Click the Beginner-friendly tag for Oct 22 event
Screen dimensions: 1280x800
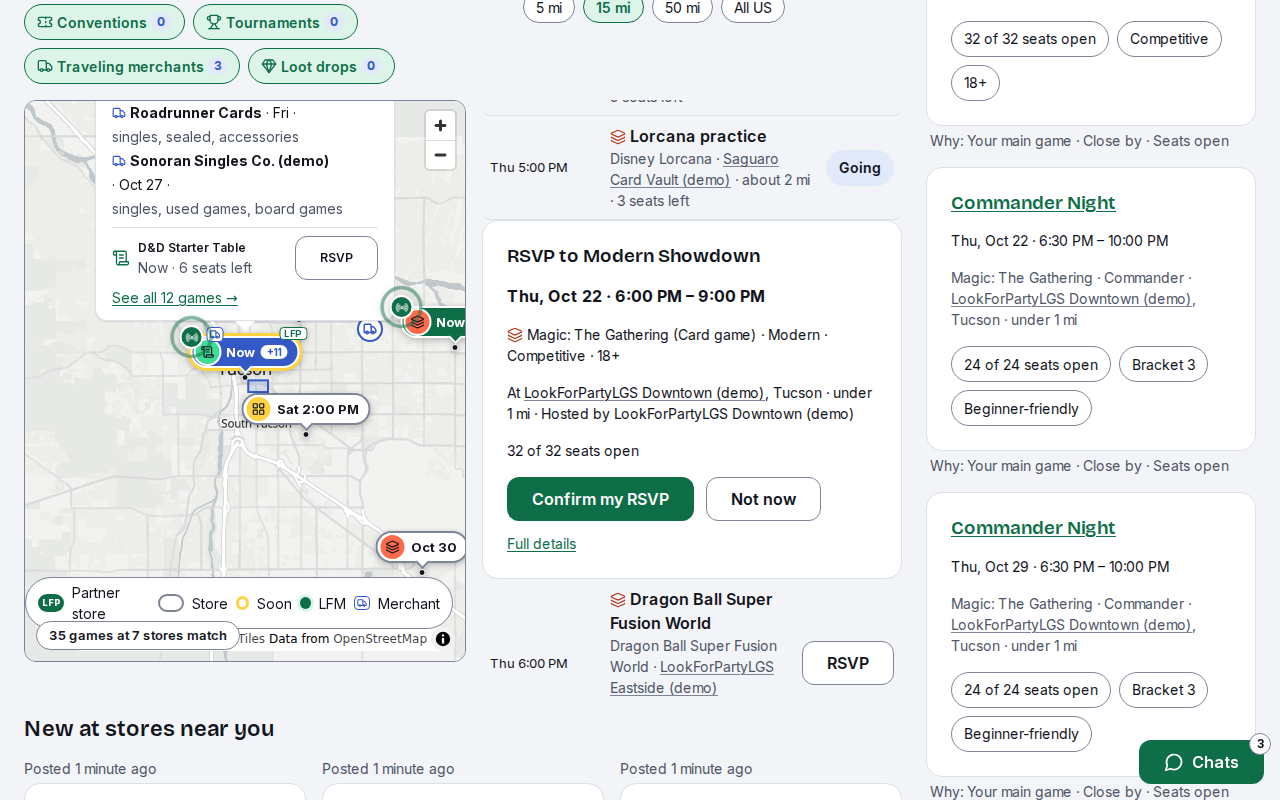[1021, 408]
